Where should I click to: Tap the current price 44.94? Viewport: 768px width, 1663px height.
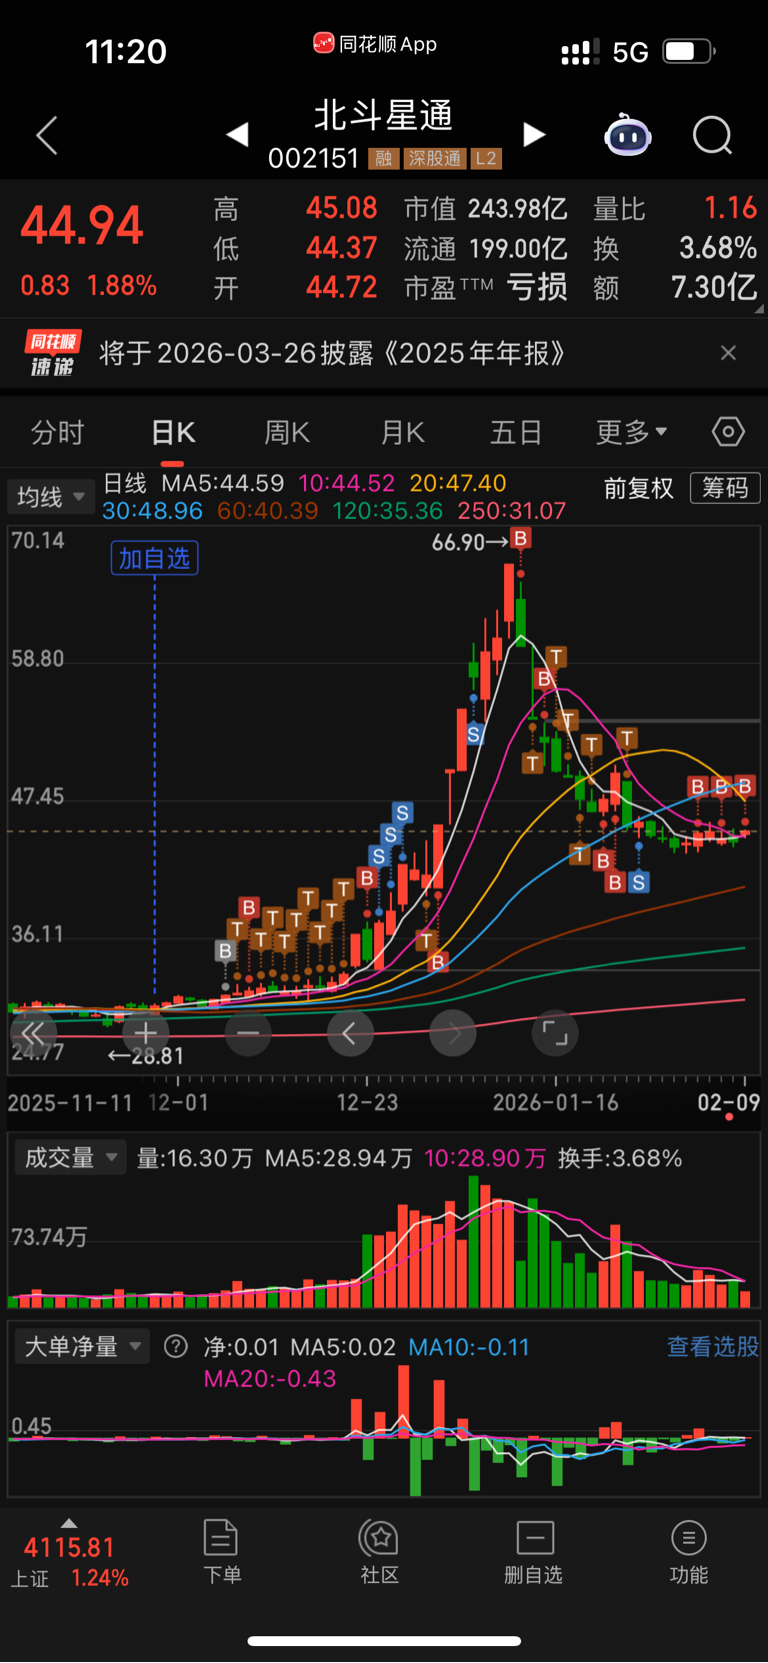point(82,225)
